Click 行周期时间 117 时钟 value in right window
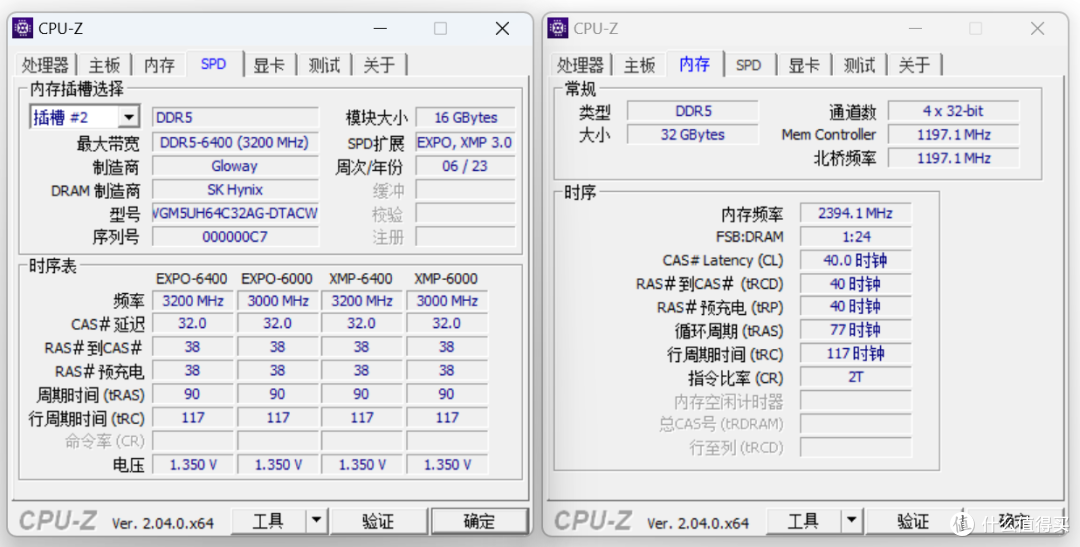Image resolution: width=1080 pixels, height=547 pixels. click(855, 353)
